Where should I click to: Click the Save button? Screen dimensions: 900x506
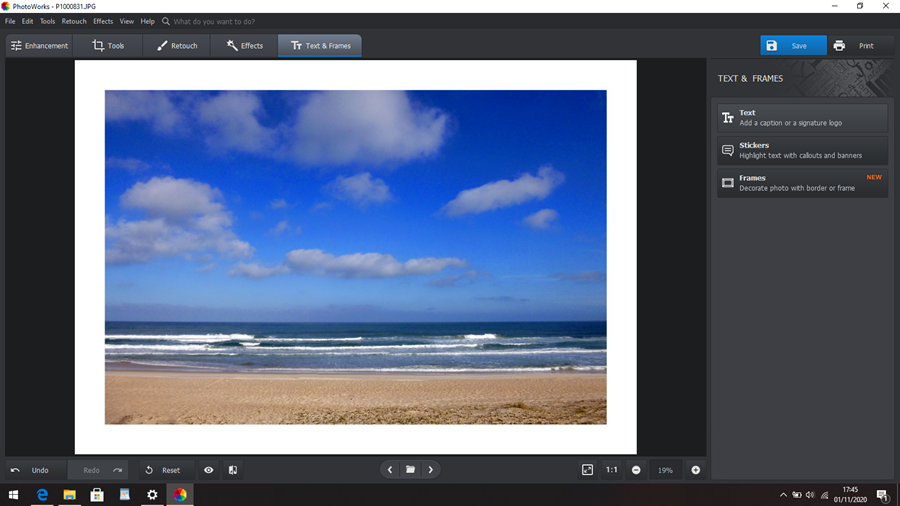[x=792, y=46]
